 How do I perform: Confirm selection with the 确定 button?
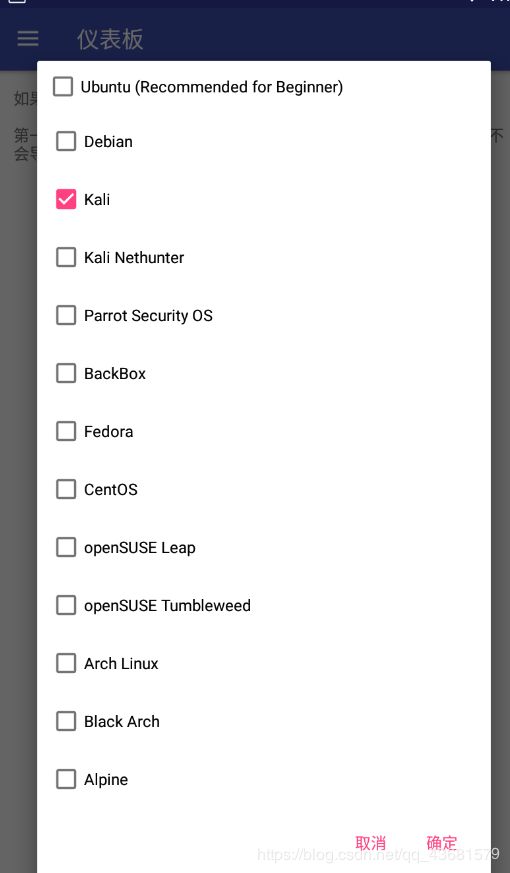click(x=442, y=842)
